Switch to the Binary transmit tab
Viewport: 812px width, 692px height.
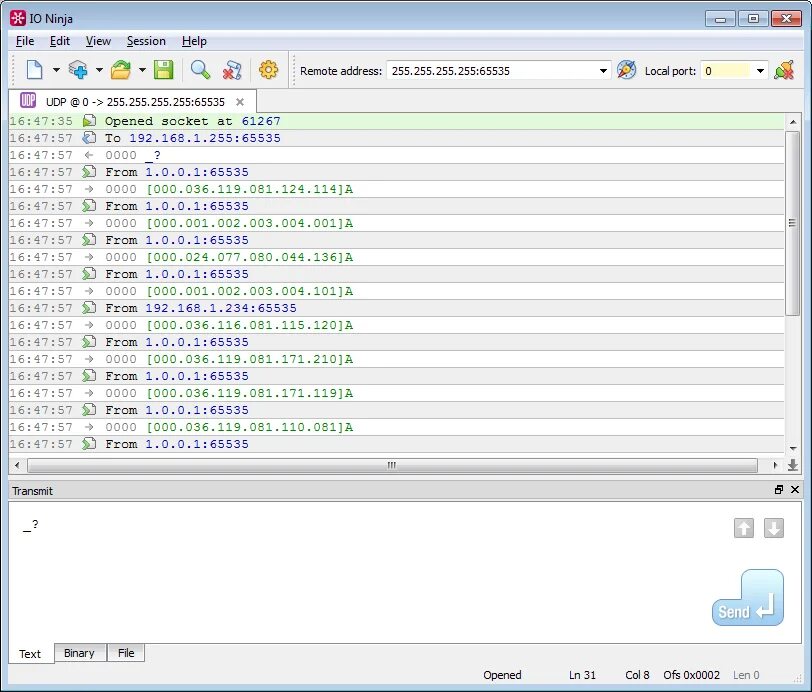point(79,653)
